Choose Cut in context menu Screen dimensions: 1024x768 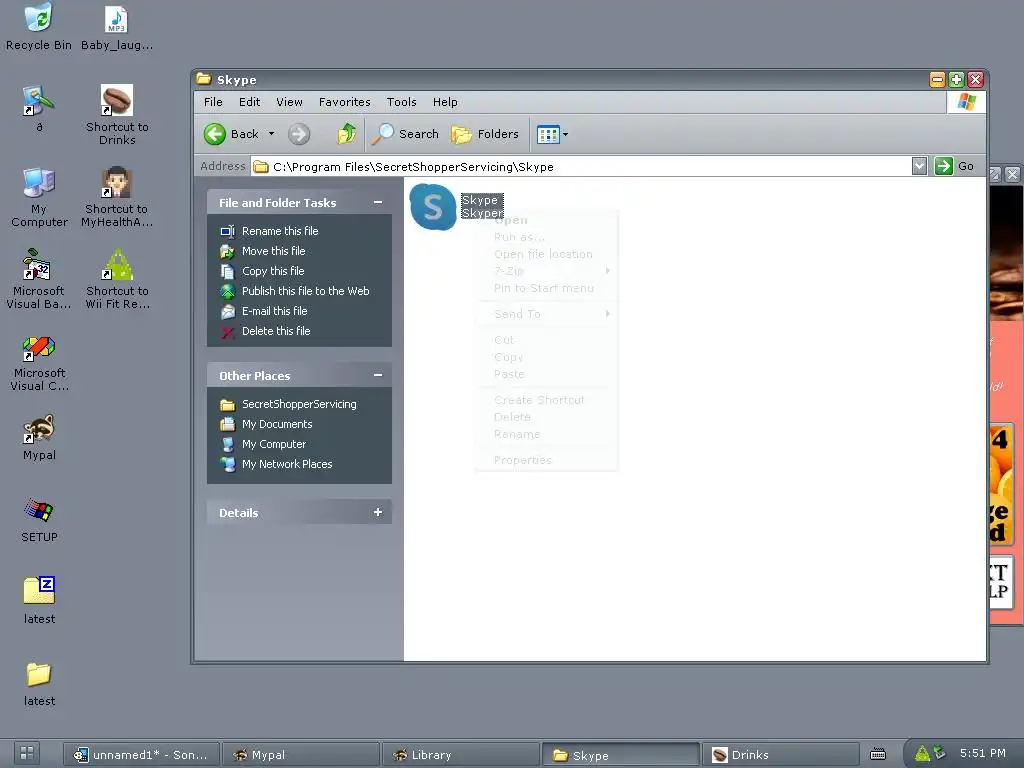(546, 340)
